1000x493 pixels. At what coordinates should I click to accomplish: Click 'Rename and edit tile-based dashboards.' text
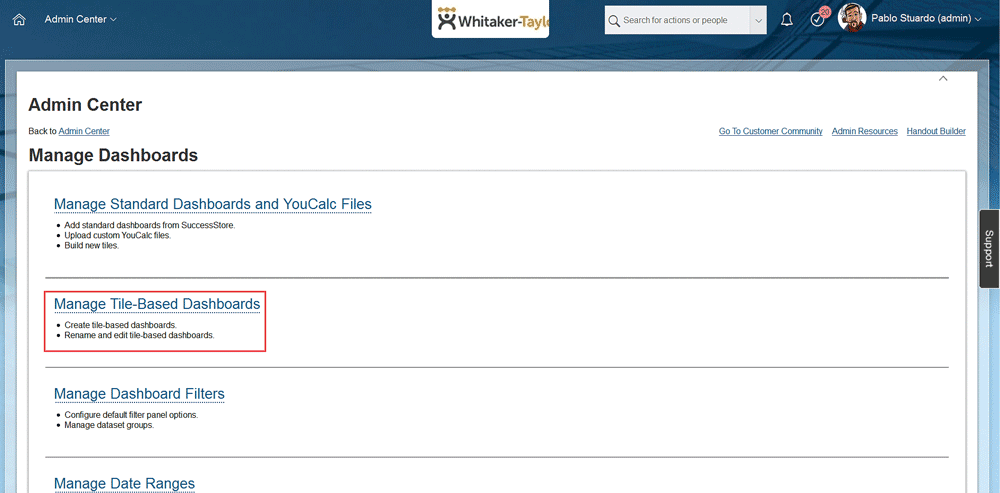[x=139, y=335]
